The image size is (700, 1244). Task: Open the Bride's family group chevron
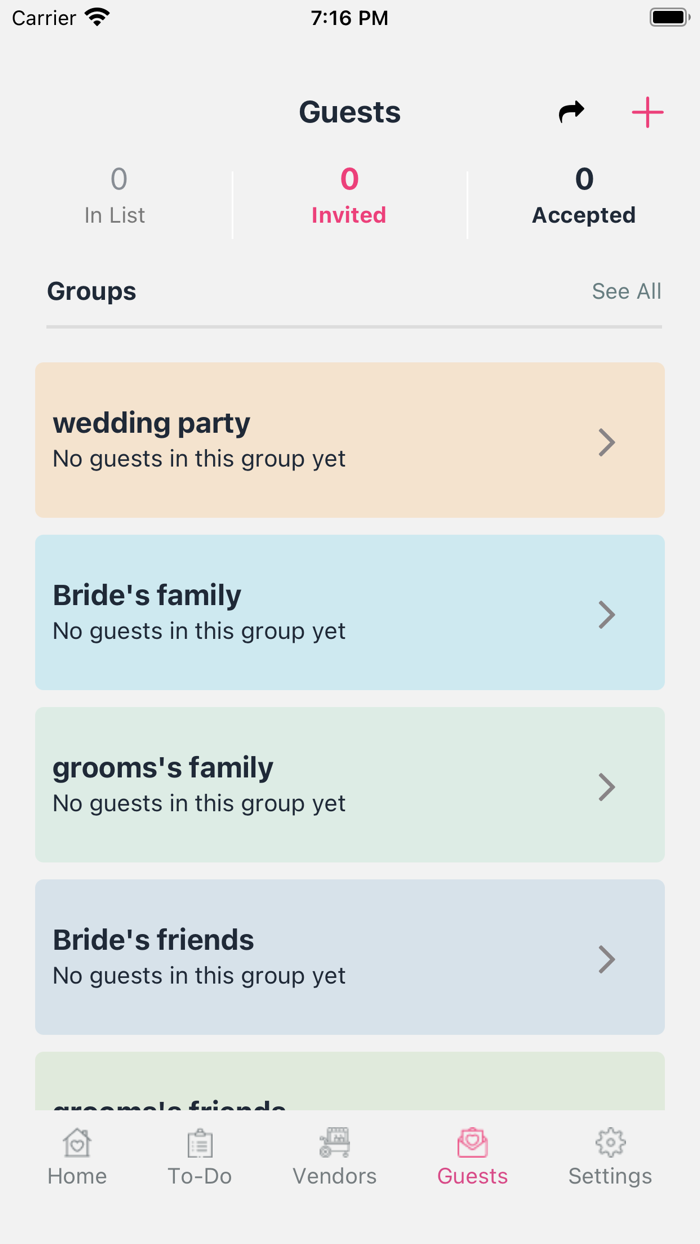click(607, 614)
